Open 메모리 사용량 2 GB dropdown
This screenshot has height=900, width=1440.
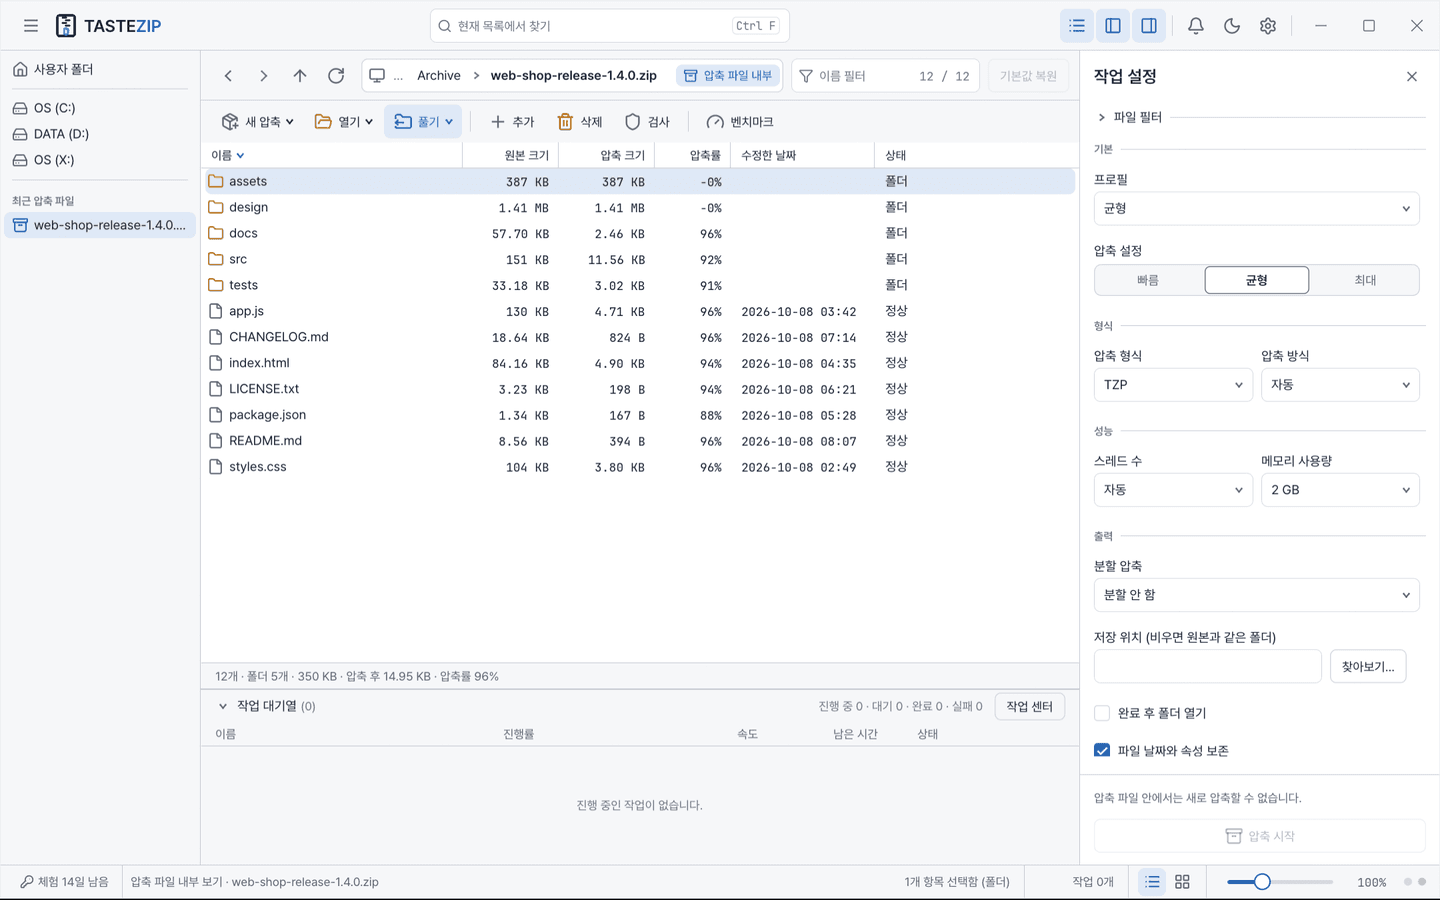pos(1341,490)
